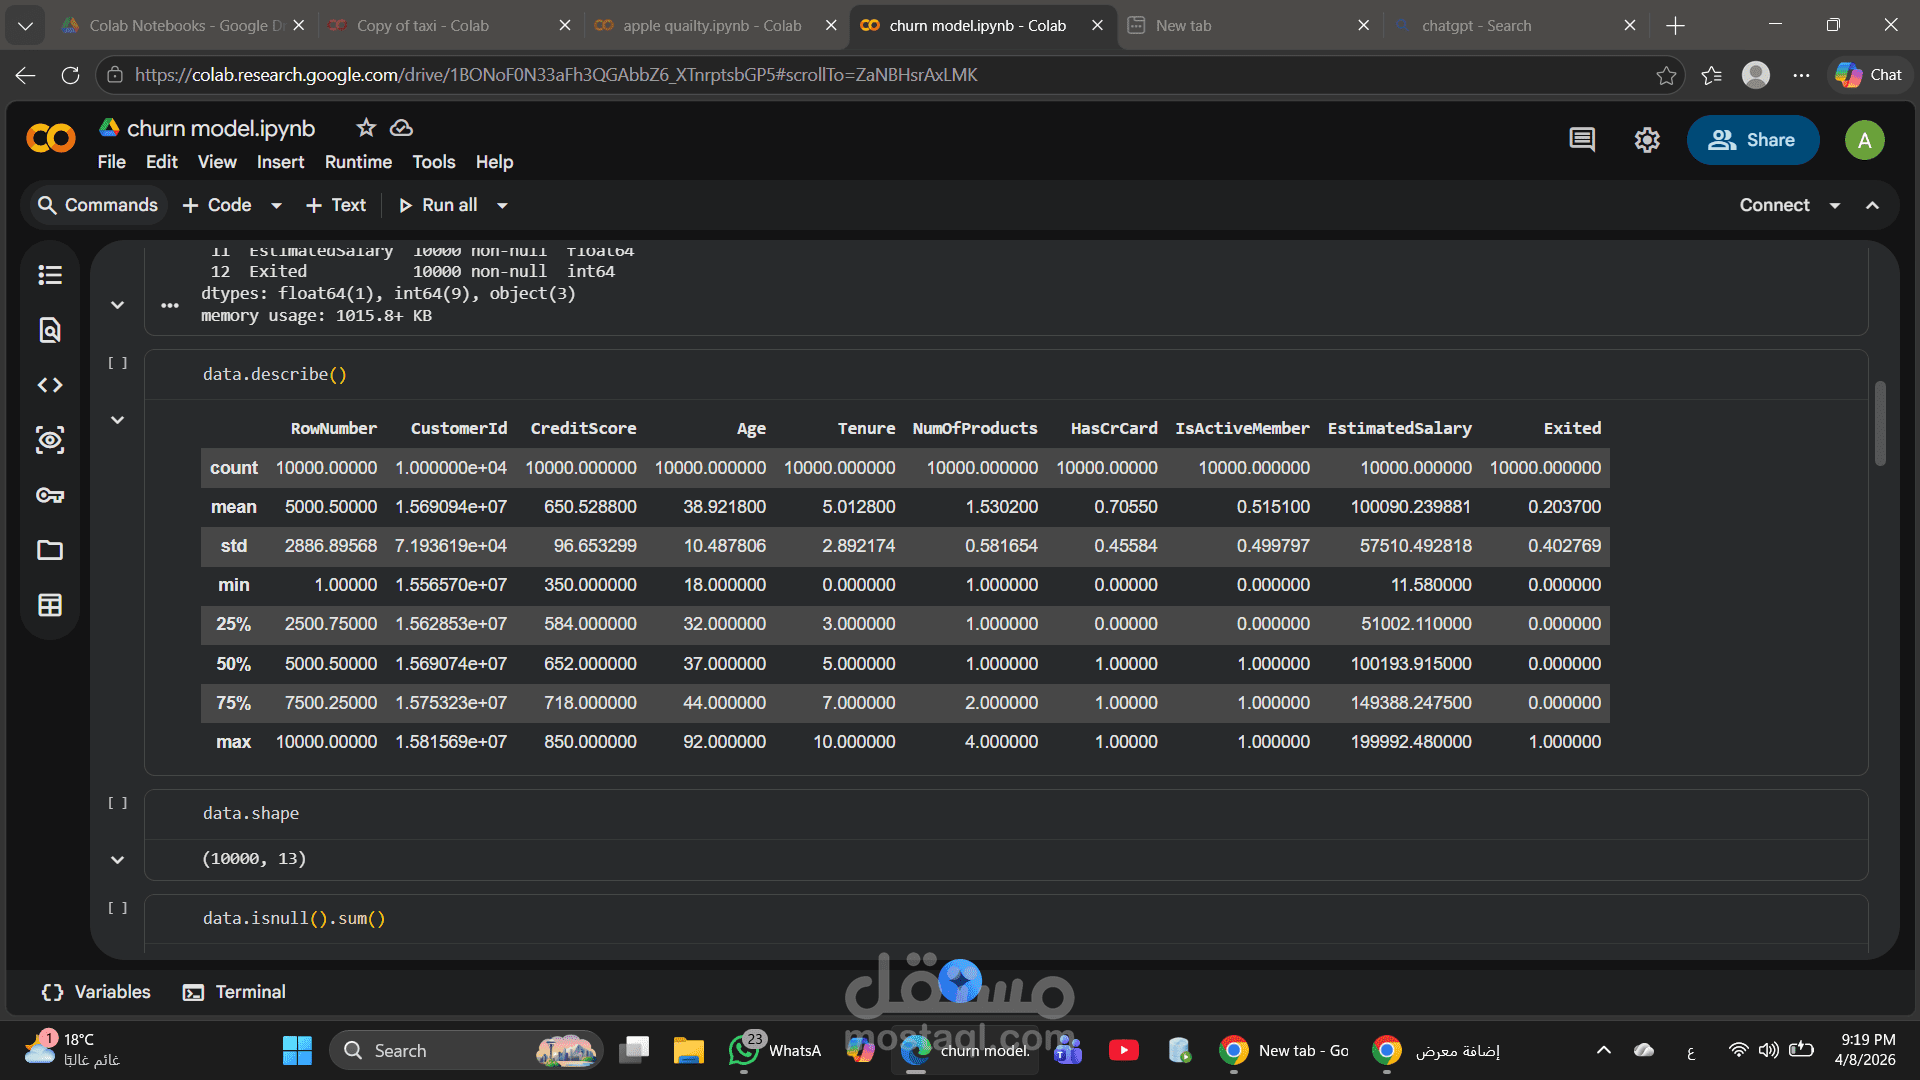
Task: Open a new browser tab with plus
Action: point(1676,26)
